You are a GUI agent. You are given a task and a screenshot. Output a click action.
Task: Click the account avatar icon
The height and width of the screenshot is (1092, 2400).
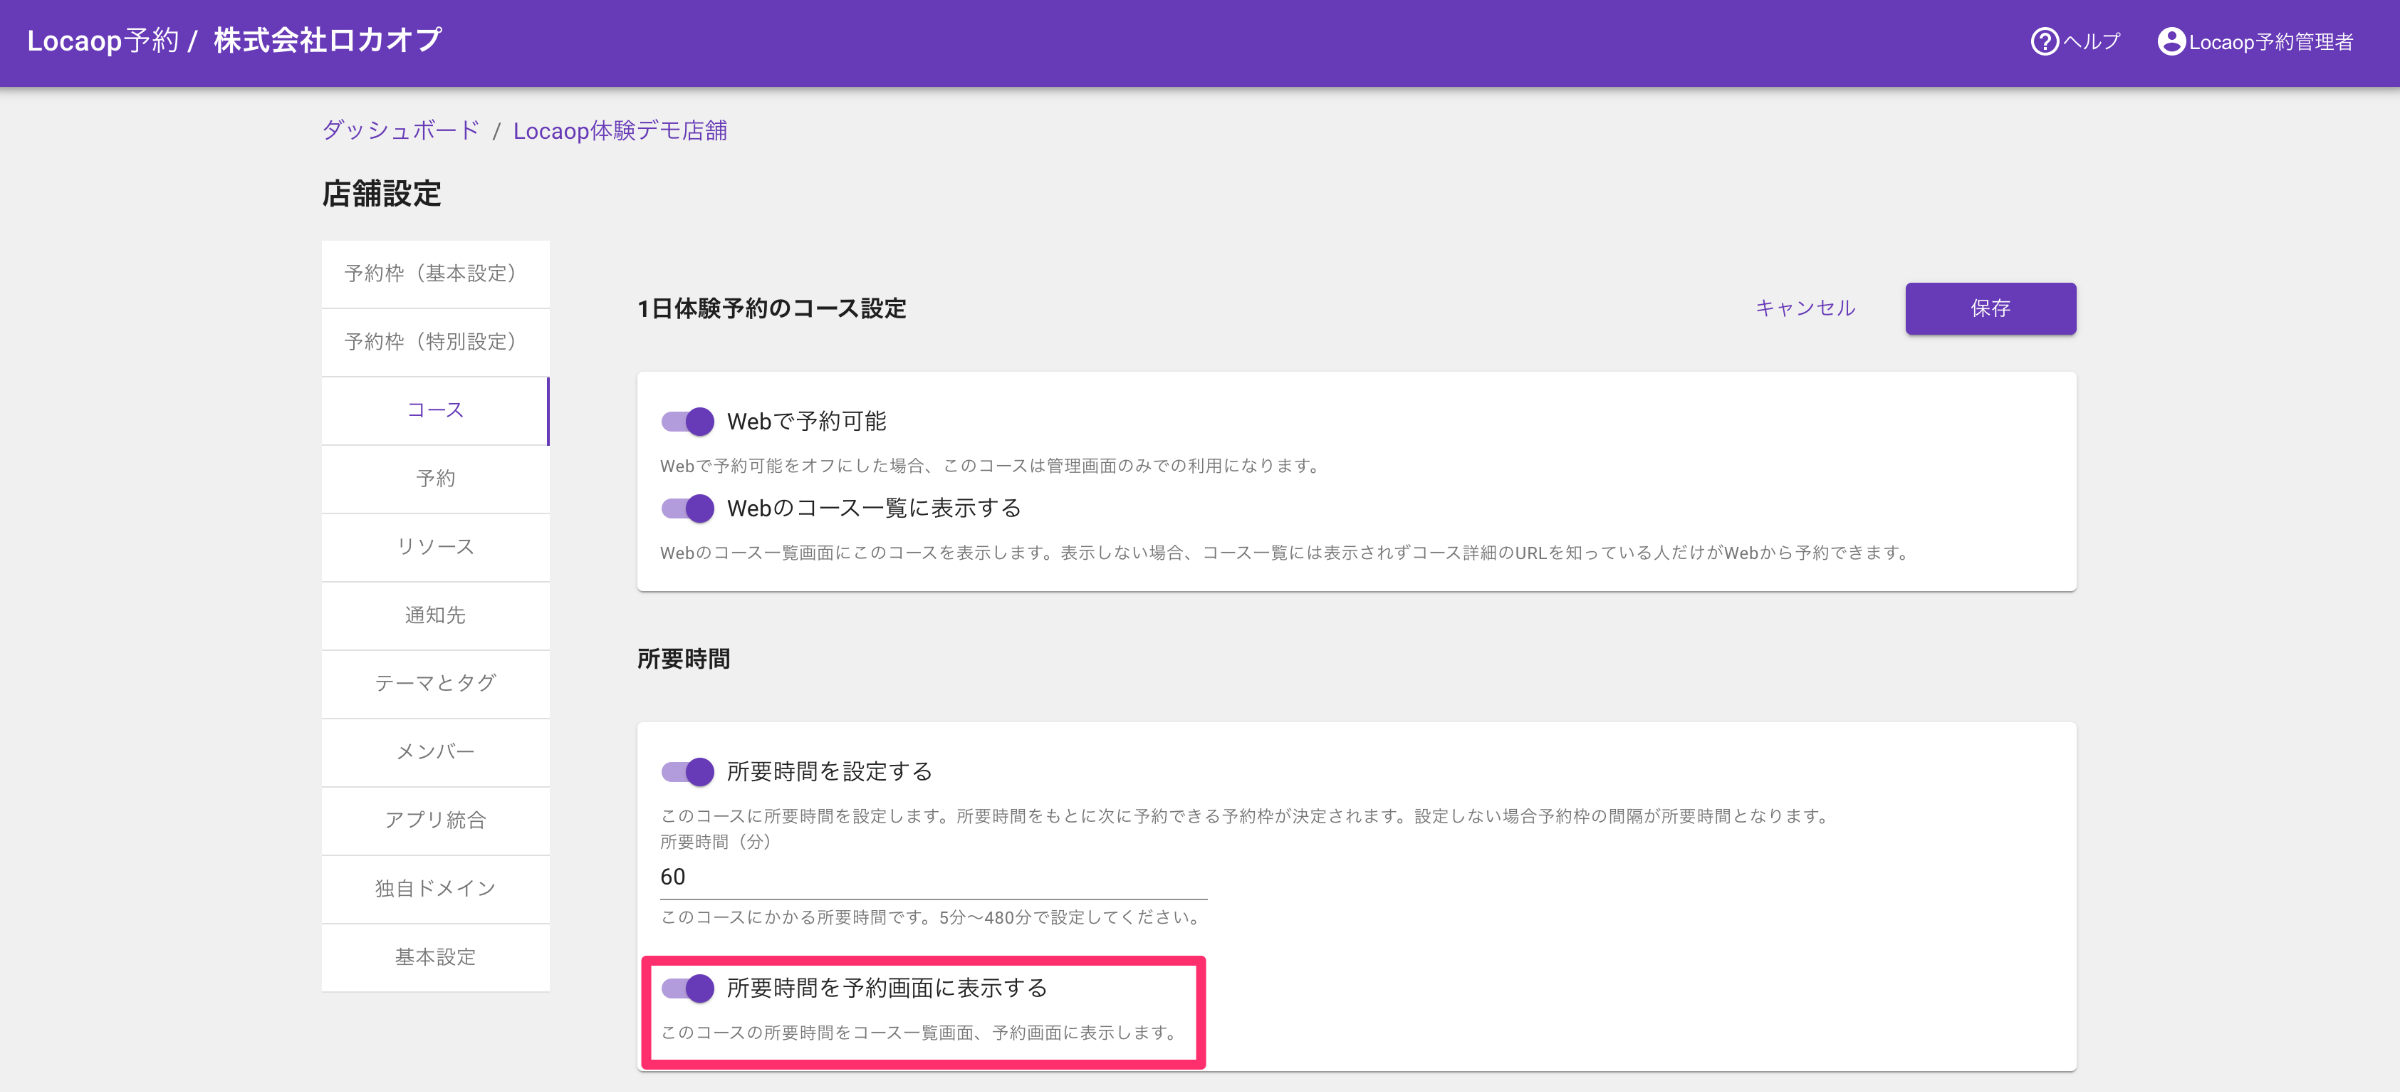[x=2170, y=41]
